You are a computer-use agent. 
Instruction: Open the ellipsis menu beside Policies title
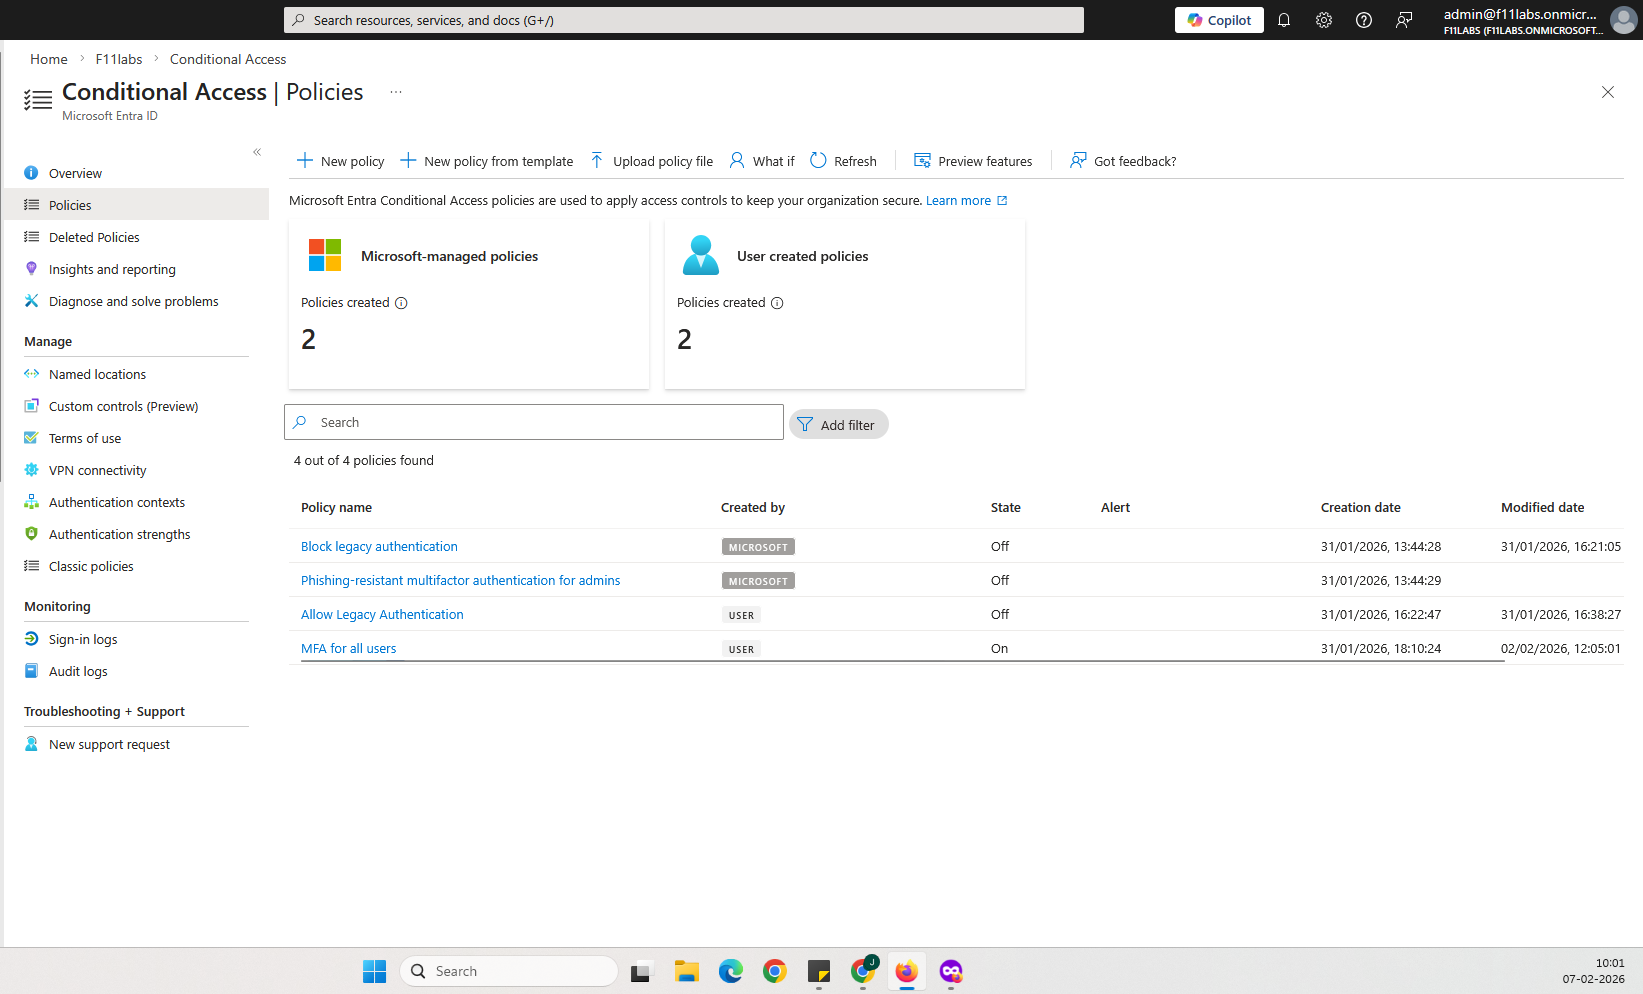(x=395, y=91)
